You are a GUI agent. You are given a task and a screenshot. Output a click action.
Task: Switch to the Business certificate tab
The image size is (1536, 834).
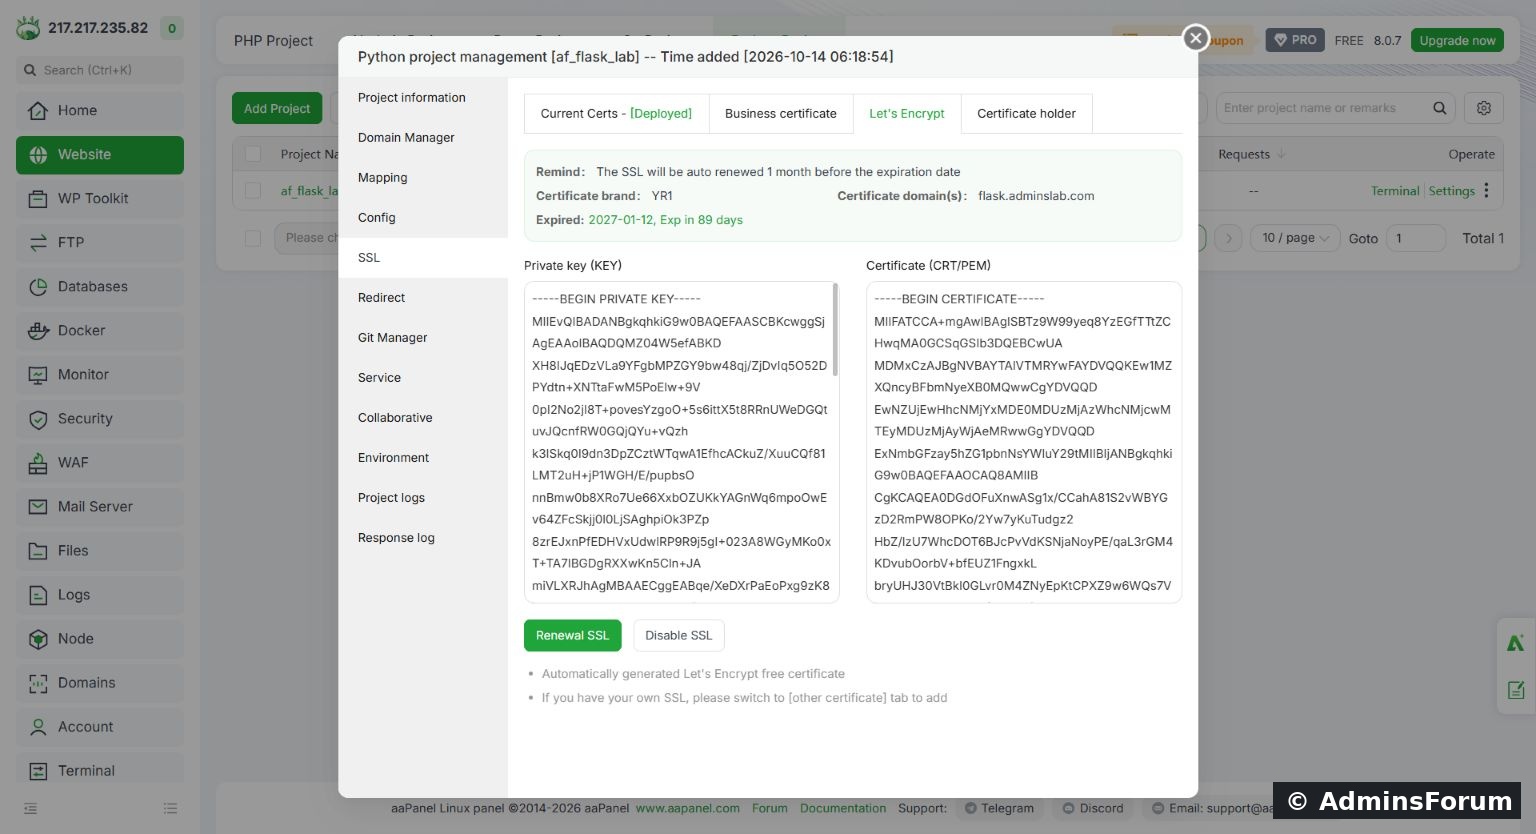[781, 114]
